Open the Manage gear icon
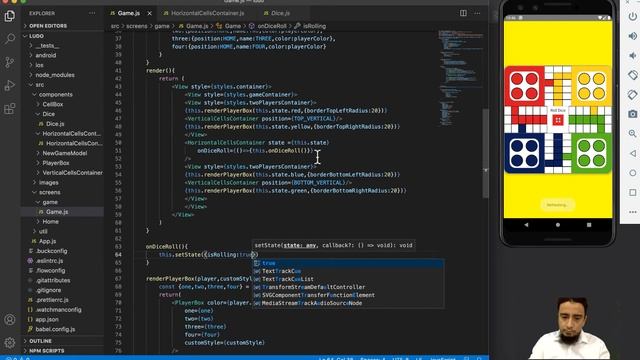640x360 pixels. point(10,342)
